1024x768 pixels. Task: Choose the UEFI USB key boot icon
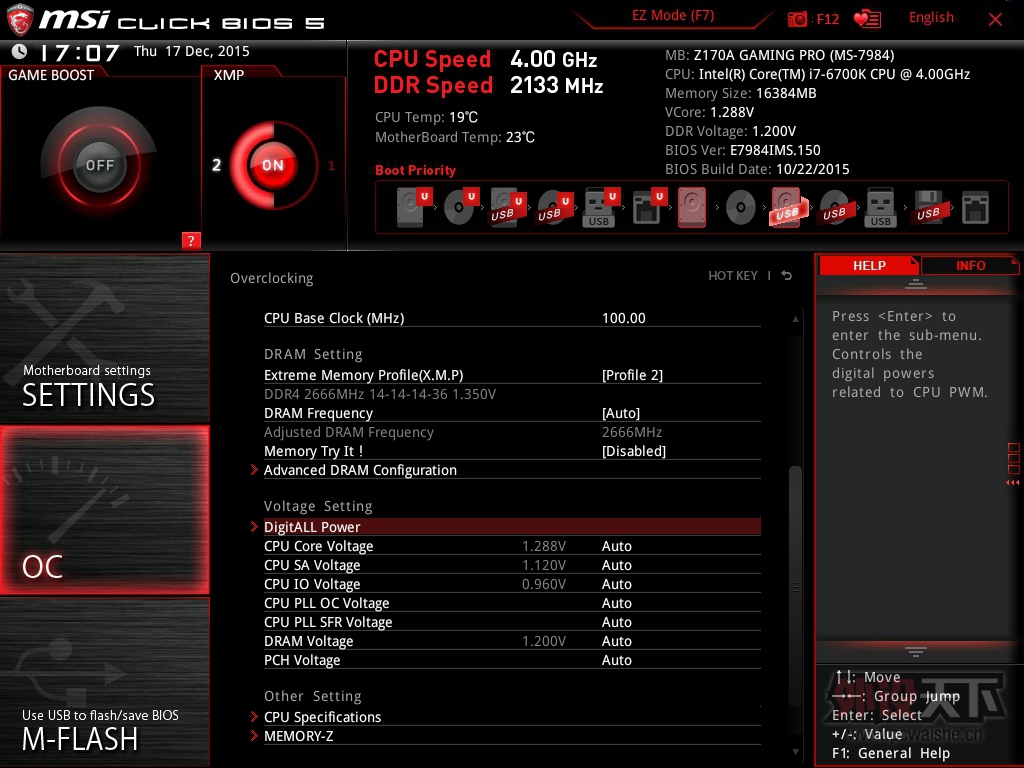(601, 207)
